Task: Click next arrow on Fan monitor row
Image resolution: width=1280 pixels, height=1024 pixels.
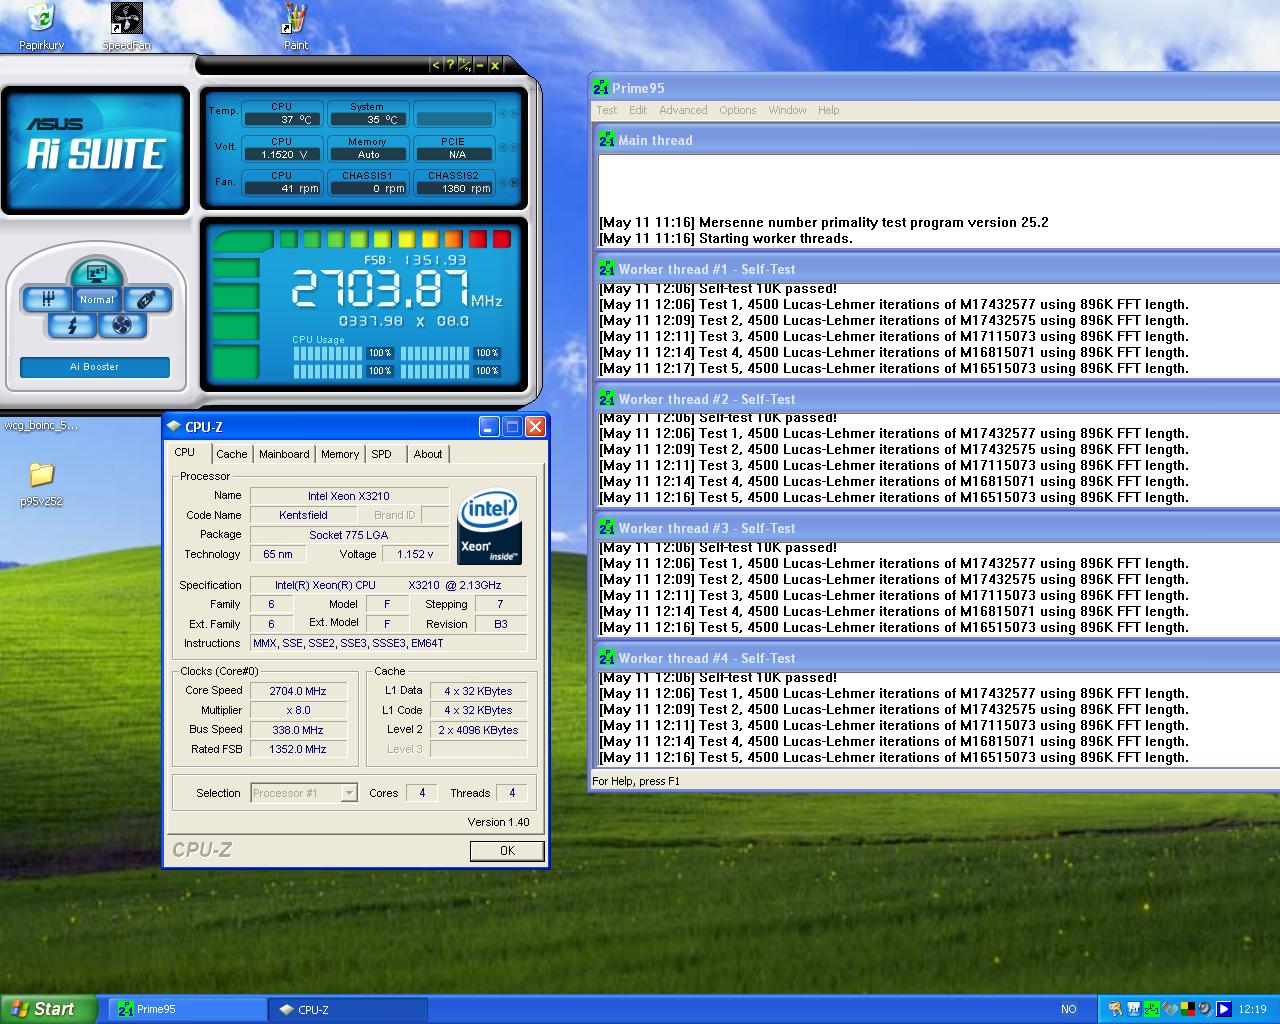Action: point(514,182)
